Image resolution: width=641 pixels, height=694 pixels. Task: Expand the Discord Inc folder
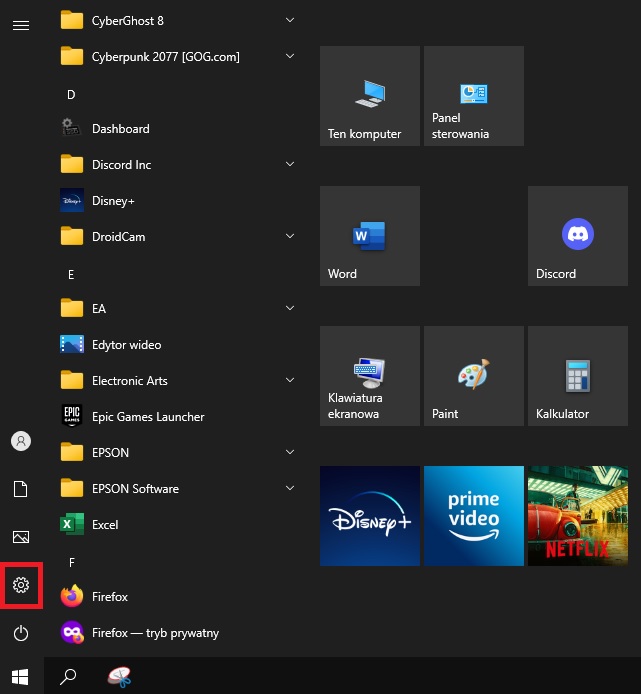289,164
